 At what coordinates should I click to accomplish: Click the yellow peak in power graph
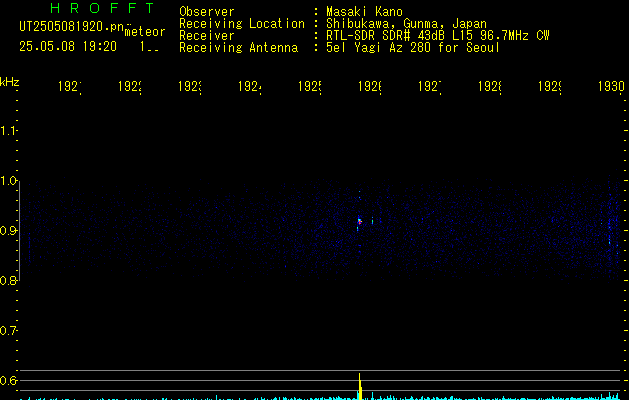coord(360,386)
